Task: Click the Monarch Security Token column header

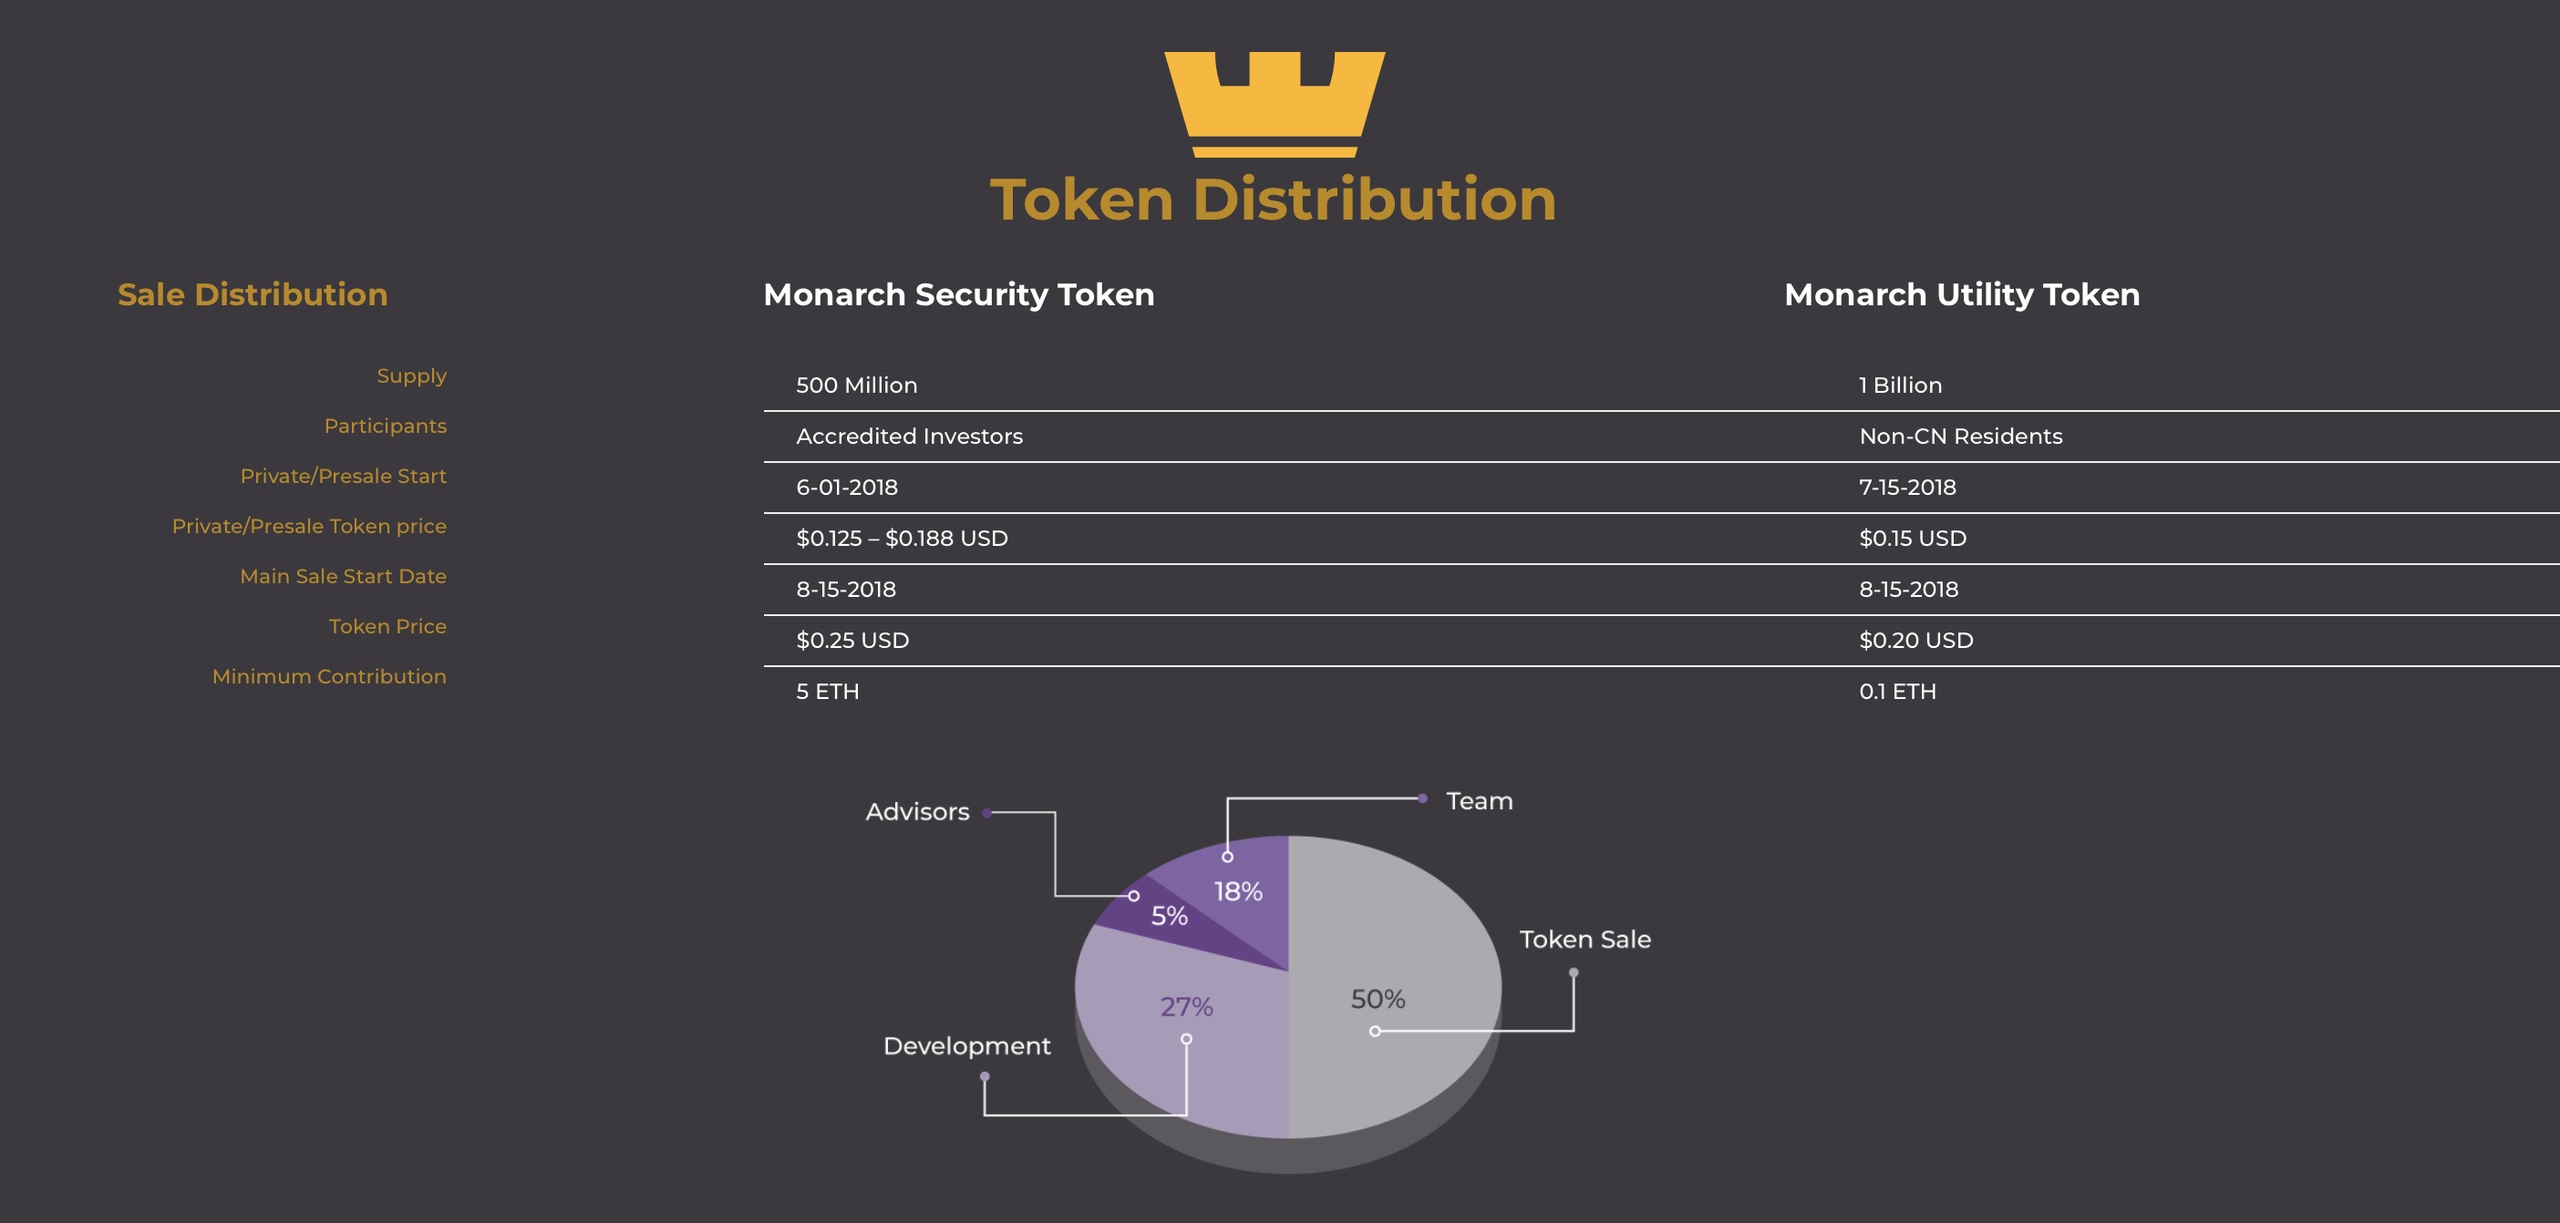Action: pos(958,294)
